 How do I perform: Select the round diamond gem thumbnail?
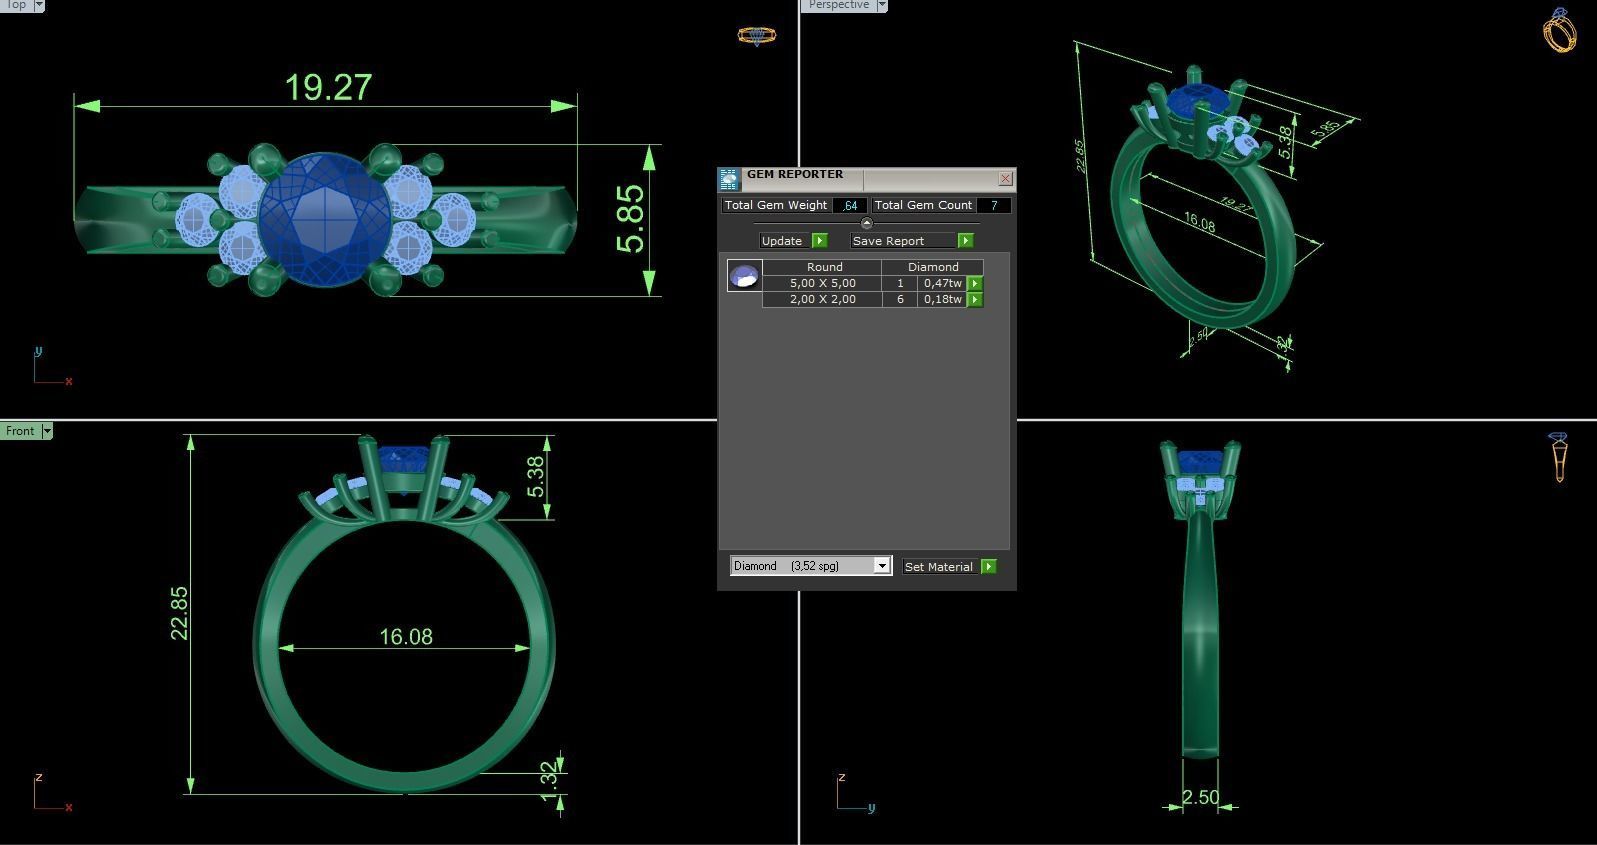coord(744,276)
